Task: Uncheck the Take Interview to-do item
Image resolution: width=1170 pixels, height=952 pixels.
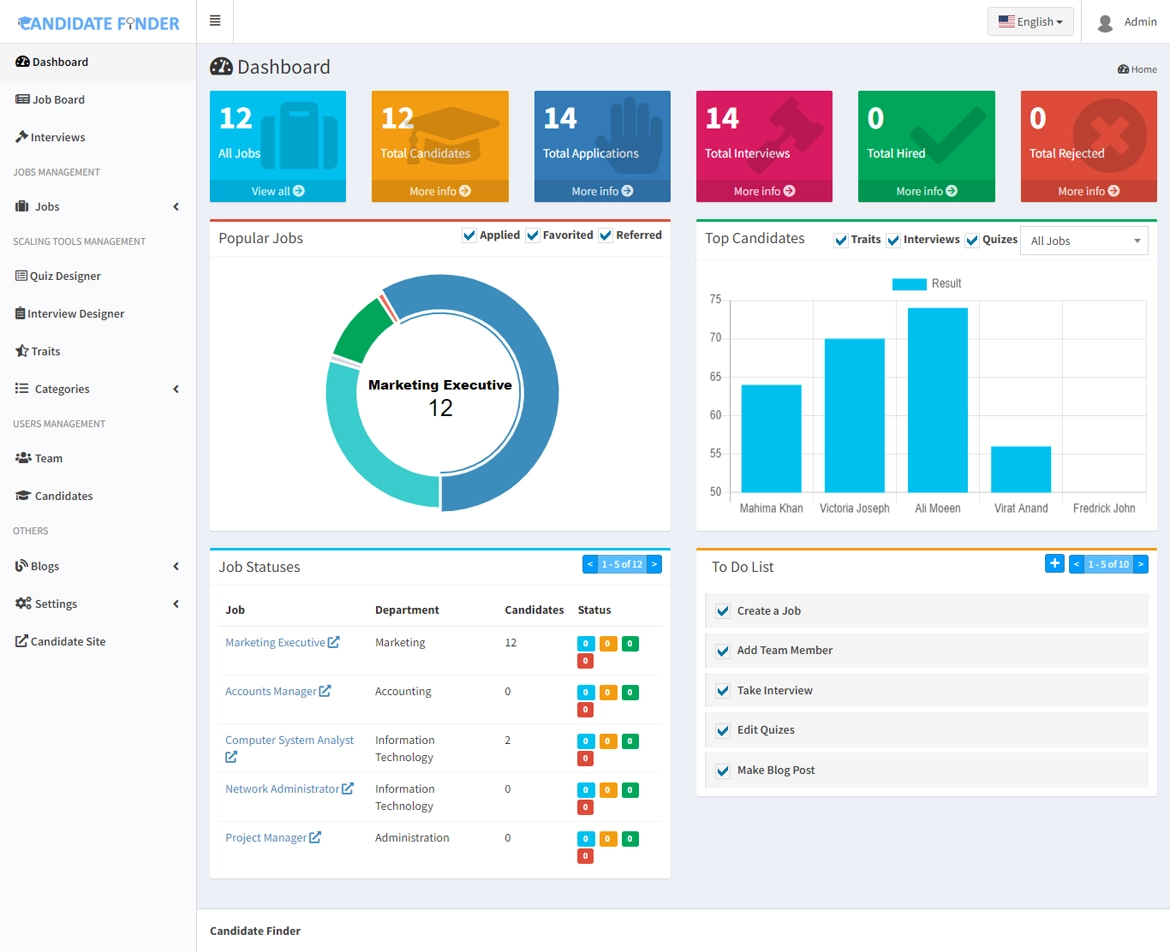Action: click(722, 691)
